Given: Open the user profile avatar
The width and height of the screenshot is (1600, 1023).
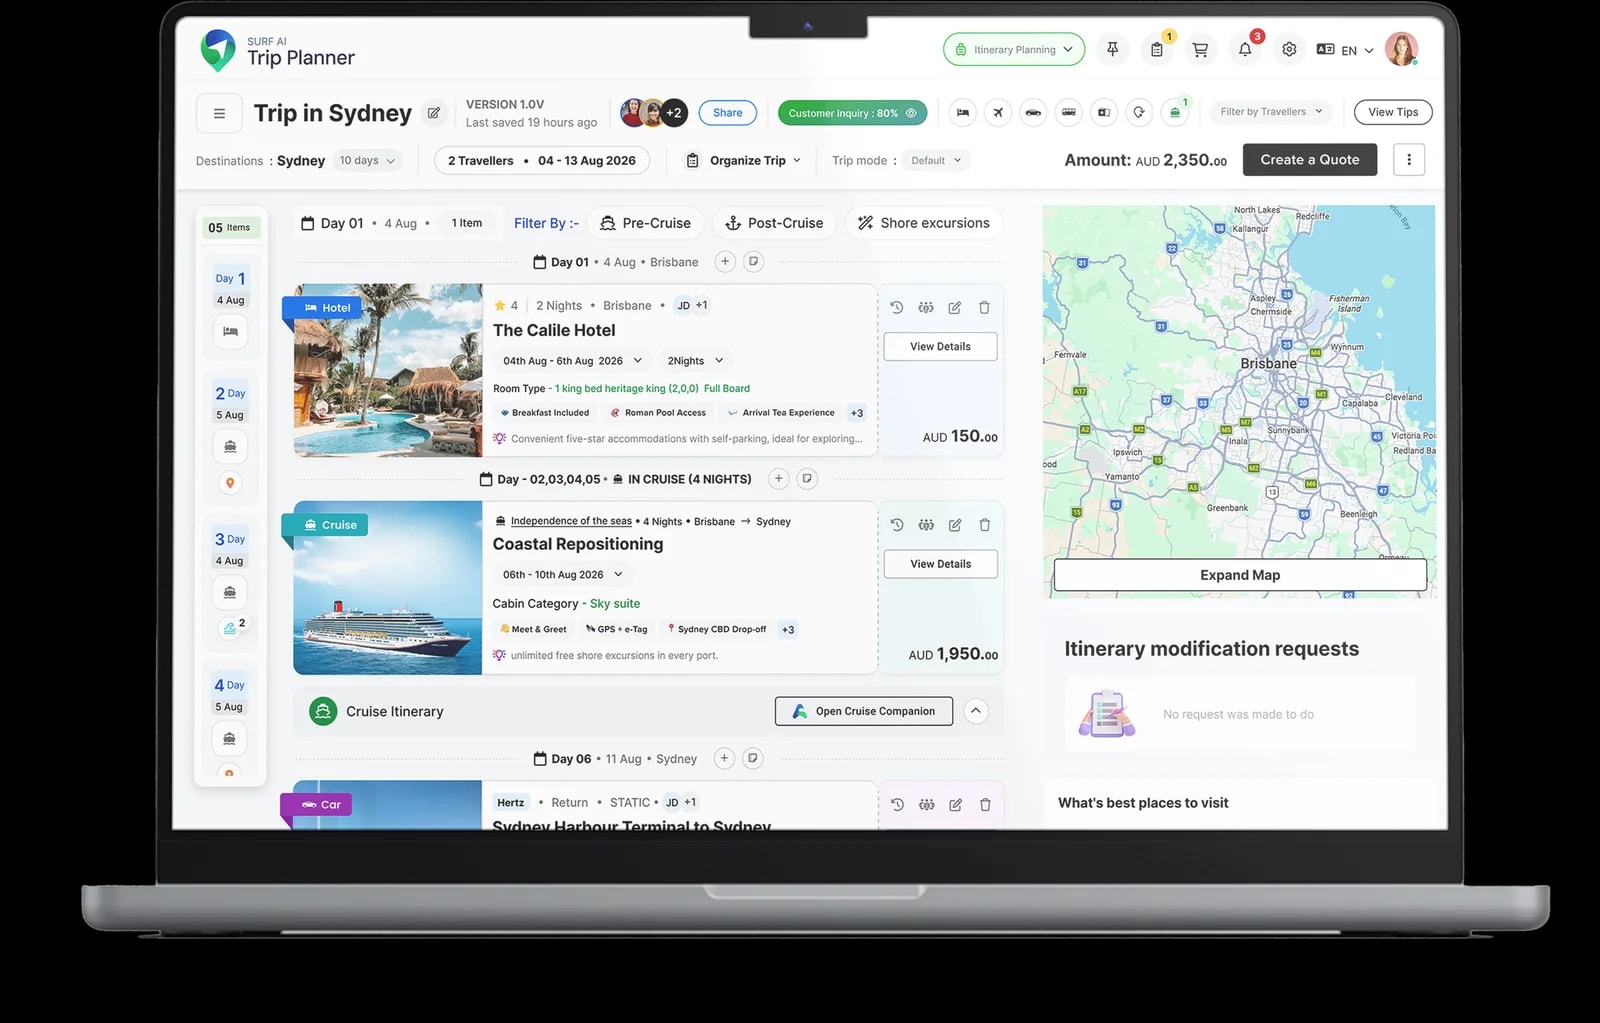Looking at the screenshot, I should 1401,49.
